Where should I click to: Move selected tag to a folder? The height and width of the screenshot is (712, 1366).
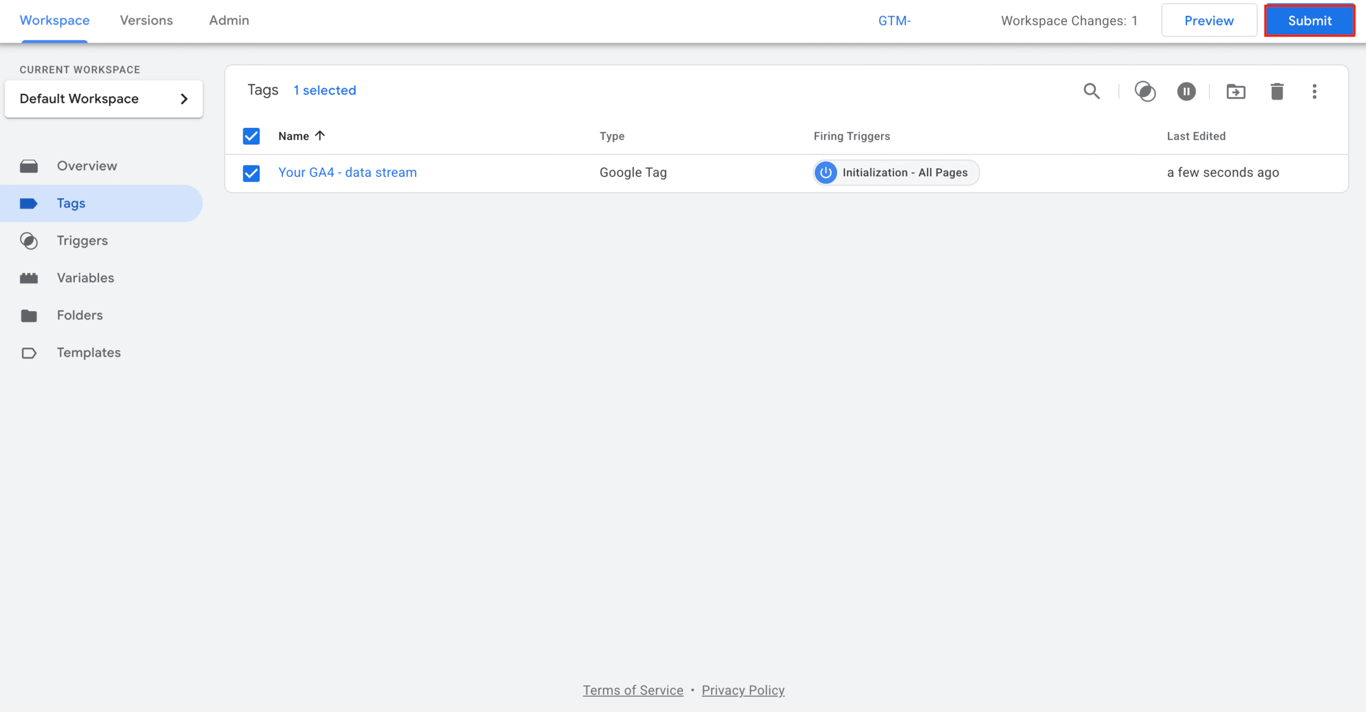(1235, 91)
